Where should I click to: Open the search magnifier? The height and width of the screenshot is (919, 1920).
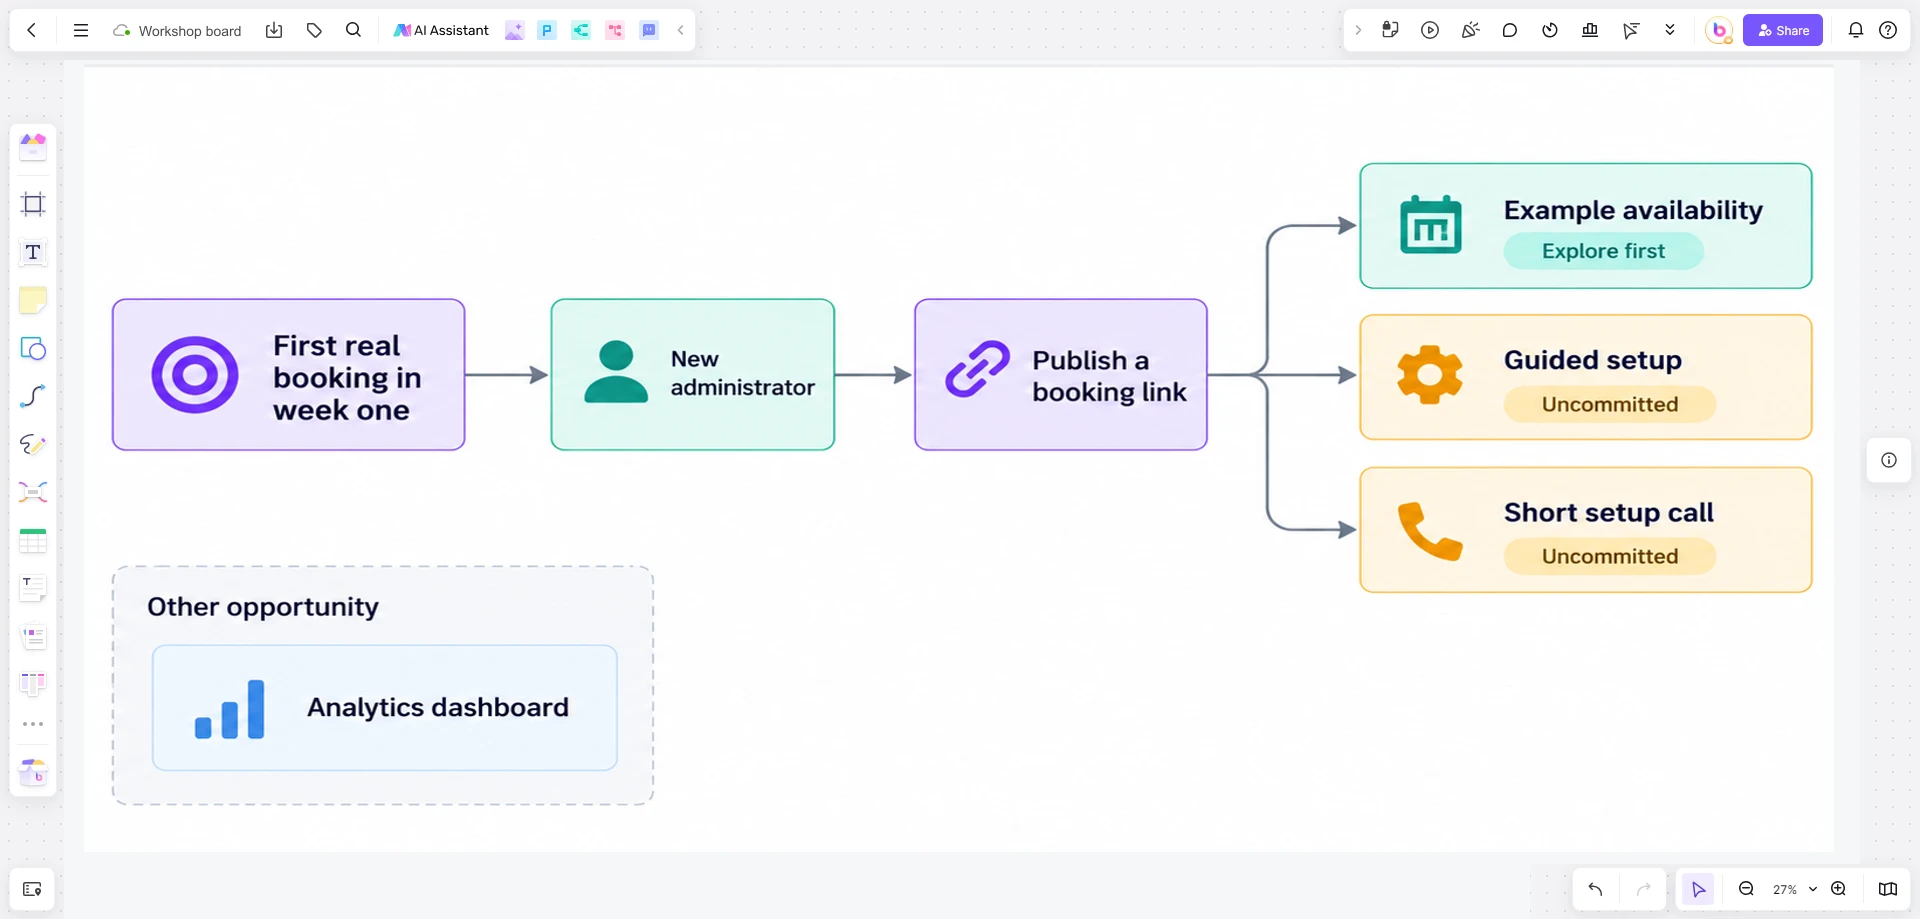(353, 30)
